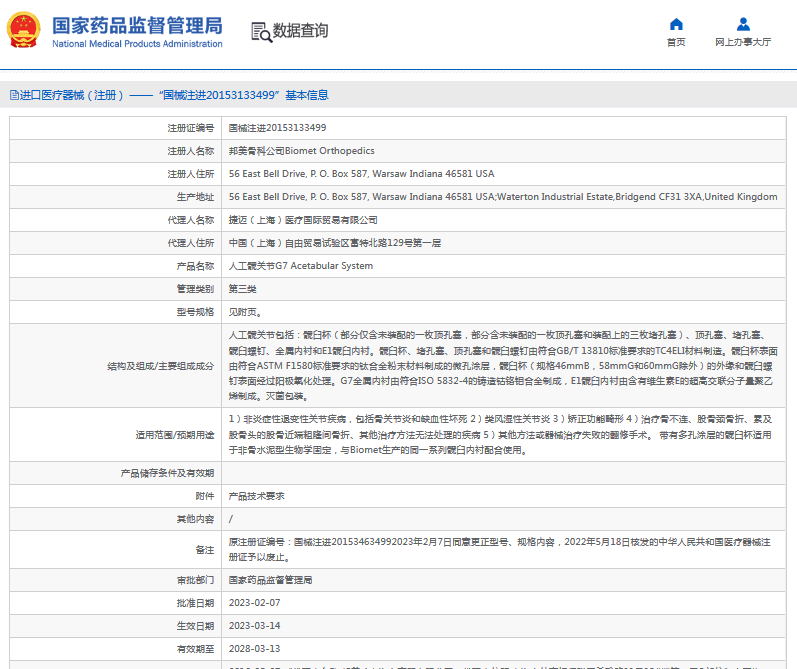
Task: Click the 附件 label
Action: [205, 496]
